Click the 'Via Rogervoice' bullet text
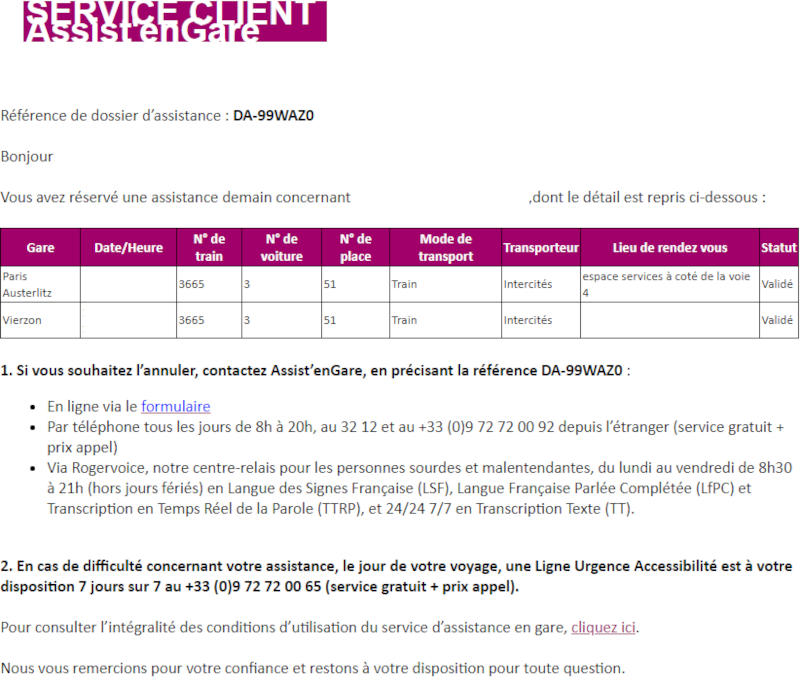Viewport: 800px width, 685px height. [419, 488]
